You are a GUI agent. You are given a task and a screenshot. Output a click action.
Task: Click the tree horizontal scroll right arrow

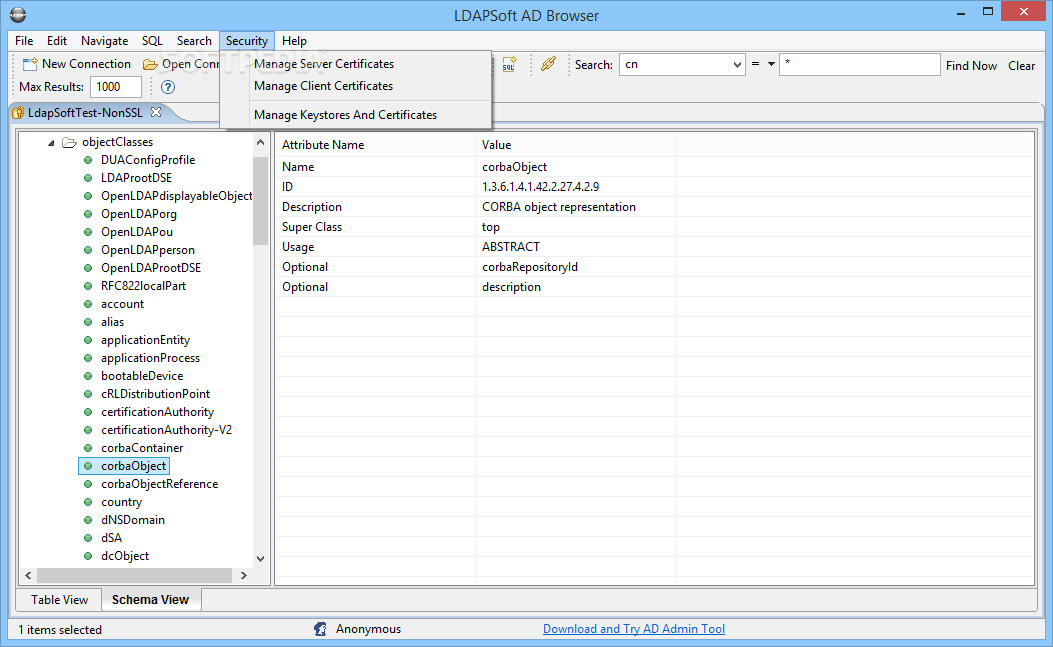[244, 575]
